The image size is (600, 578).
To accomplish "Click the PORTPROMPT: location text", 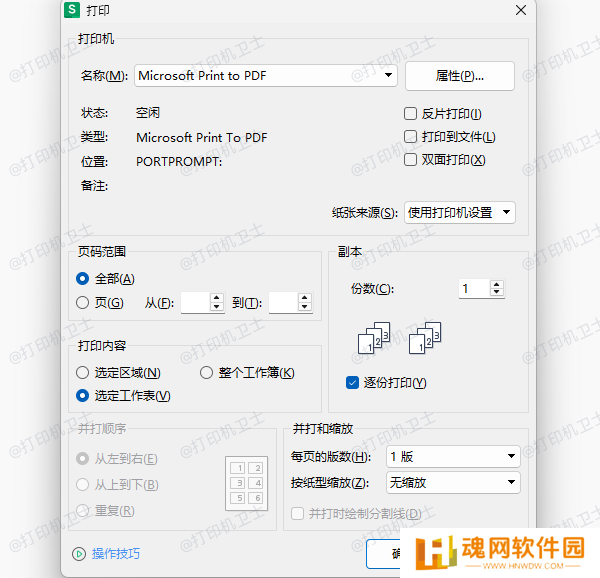I will click(179, 161).
